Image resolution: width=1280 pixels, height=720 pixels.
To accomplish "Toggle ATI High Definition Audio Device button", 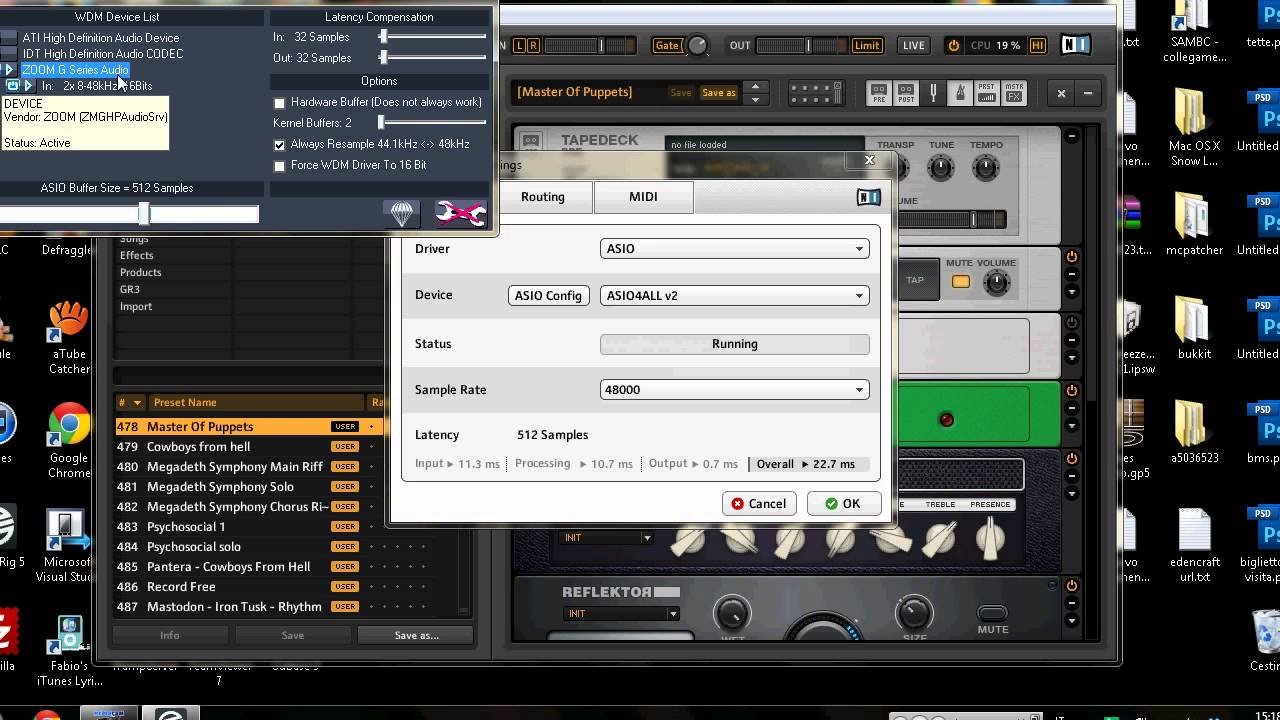I will pyautogui.click(x=8, y=38).
